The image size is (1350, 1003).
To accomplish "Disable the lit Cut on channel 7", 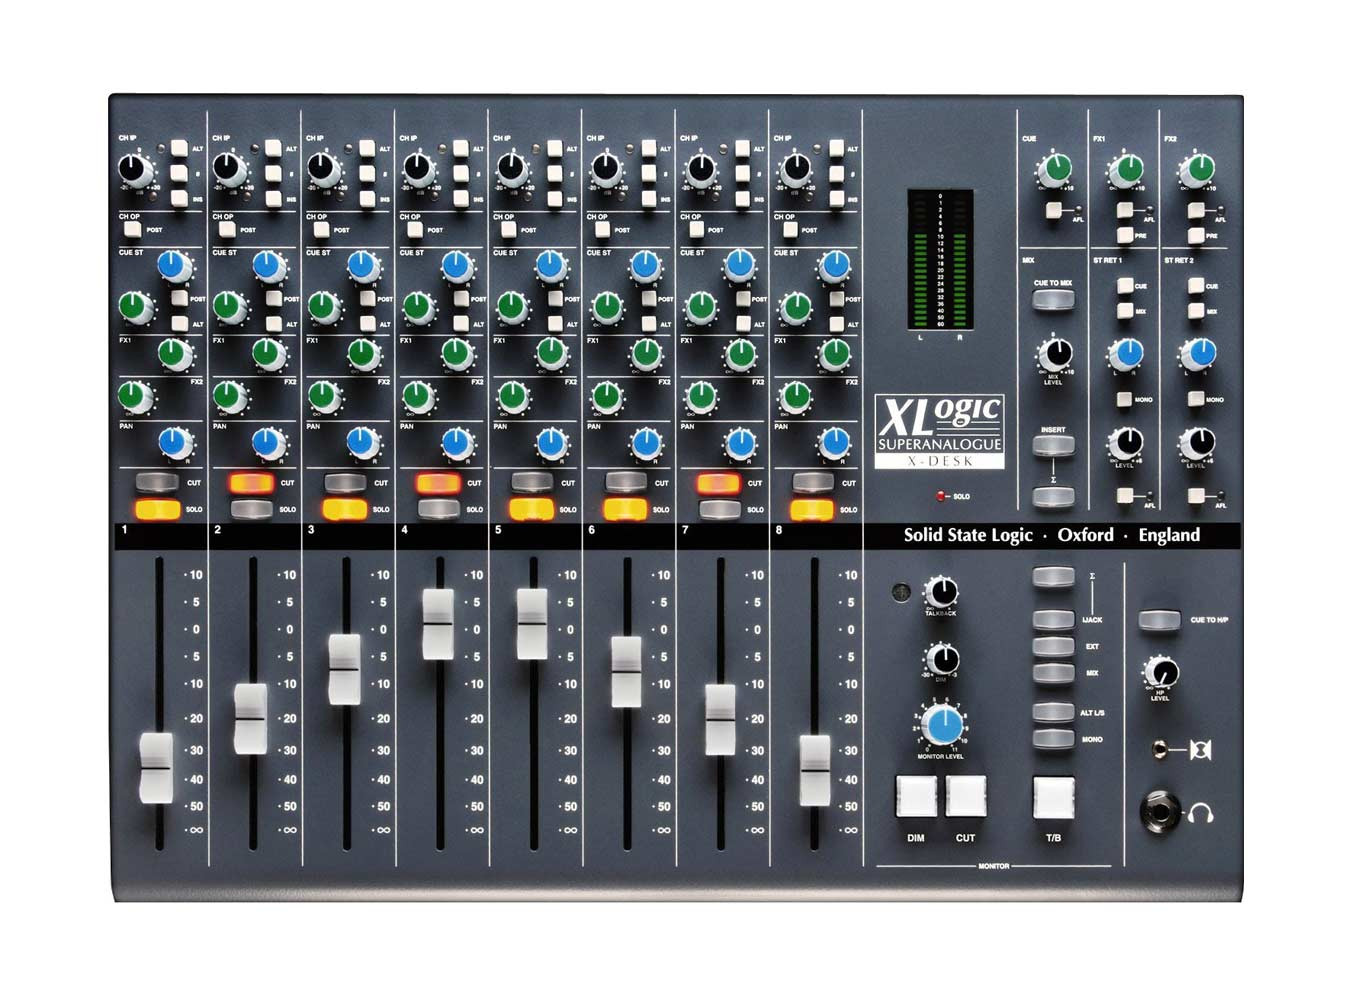I will click(718, 483).
